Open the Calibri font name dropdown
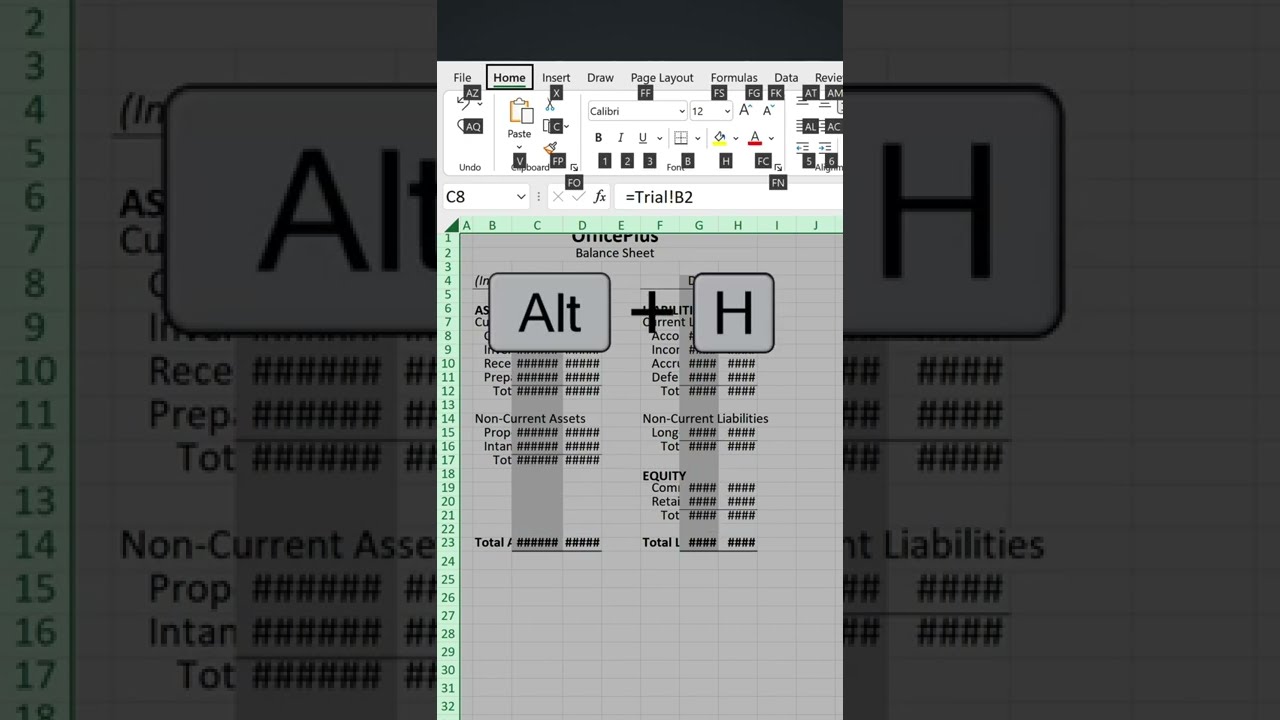The image size is (1280, 720). 682,112
